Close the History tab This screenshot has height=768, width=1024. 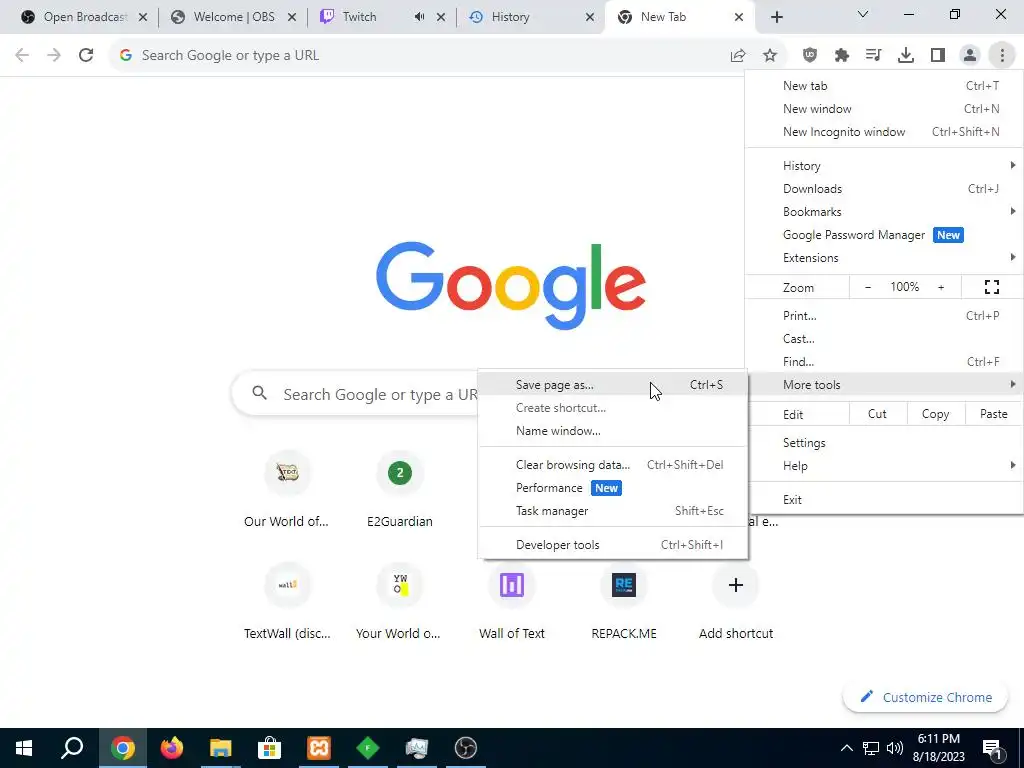pyautogui.click(x=590, y=17)
